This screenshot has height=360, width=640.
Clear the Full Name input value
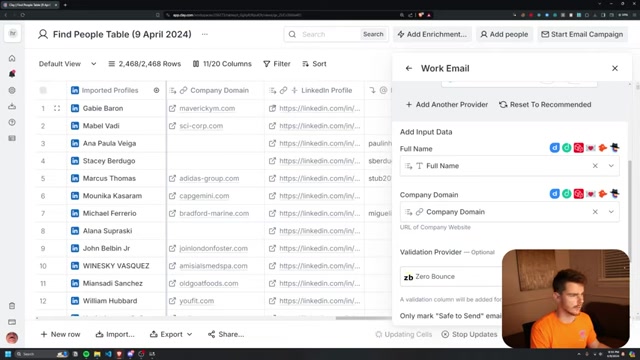point(595,166)
